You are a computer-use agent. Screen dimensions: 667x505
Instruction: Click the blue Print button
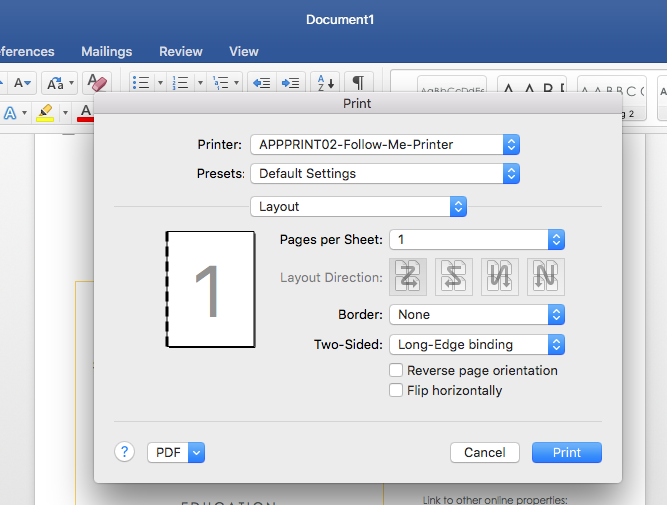(x=567, y=452)
